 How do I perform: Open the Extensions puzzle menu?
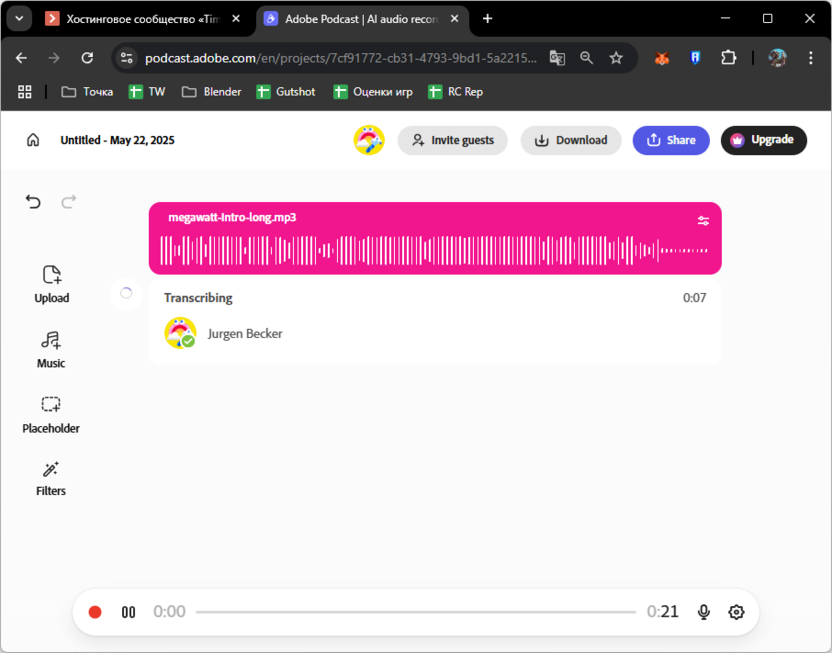pos(729,58)
